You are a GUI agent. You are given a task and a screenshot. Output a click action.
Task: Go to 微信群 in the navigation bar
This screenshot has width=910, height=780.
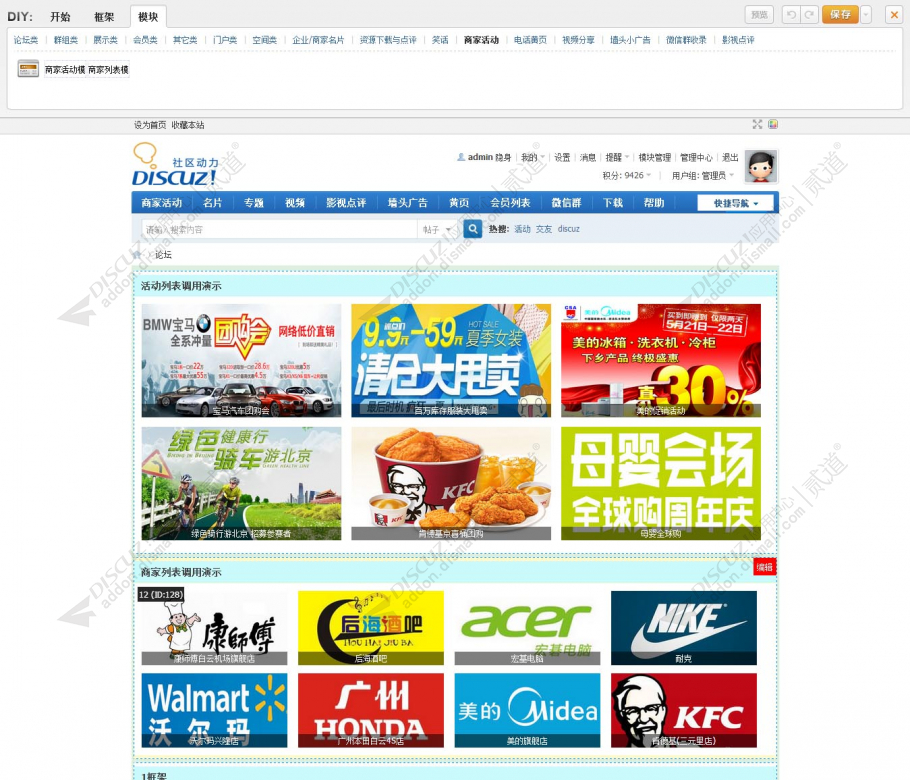coord(566,203)
